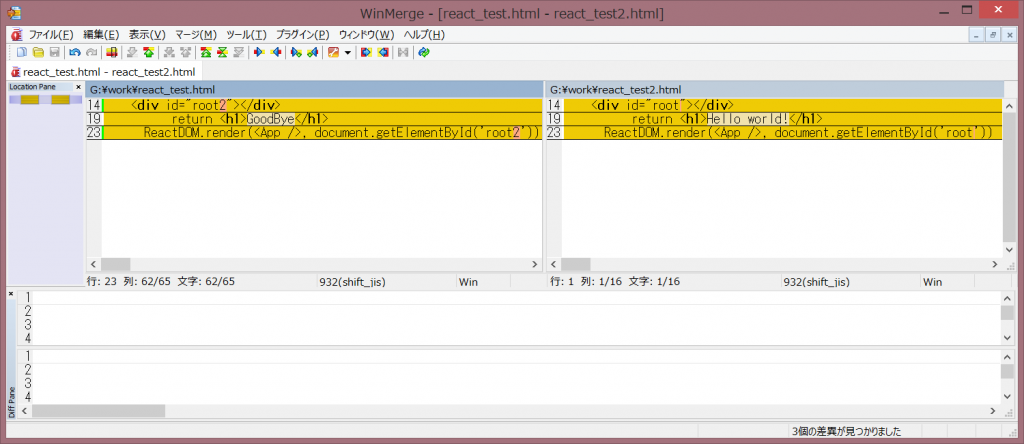Go to current difference icon
The height and width of the screenshot is (444, 1024).
[x=223, y=52]
